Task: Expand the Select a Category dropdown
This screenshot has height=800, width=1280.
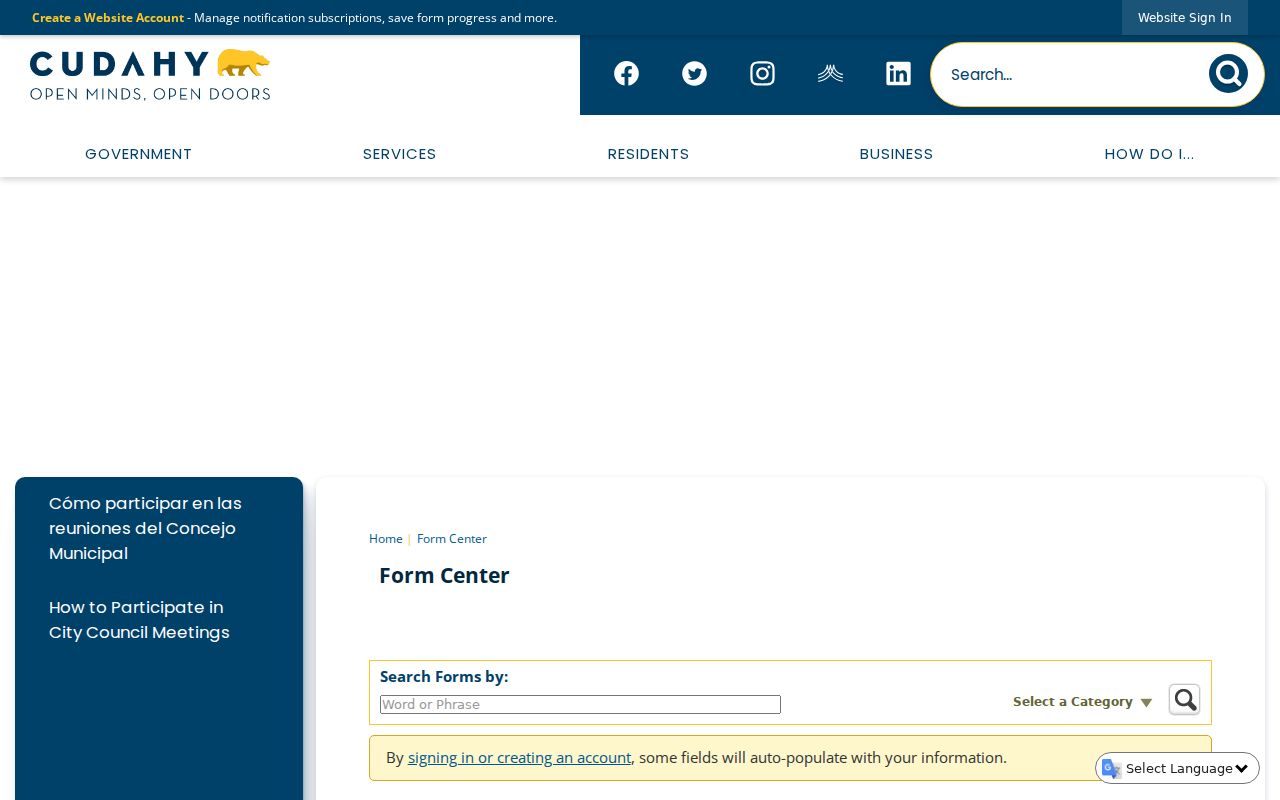Action: pos(1082,702)
